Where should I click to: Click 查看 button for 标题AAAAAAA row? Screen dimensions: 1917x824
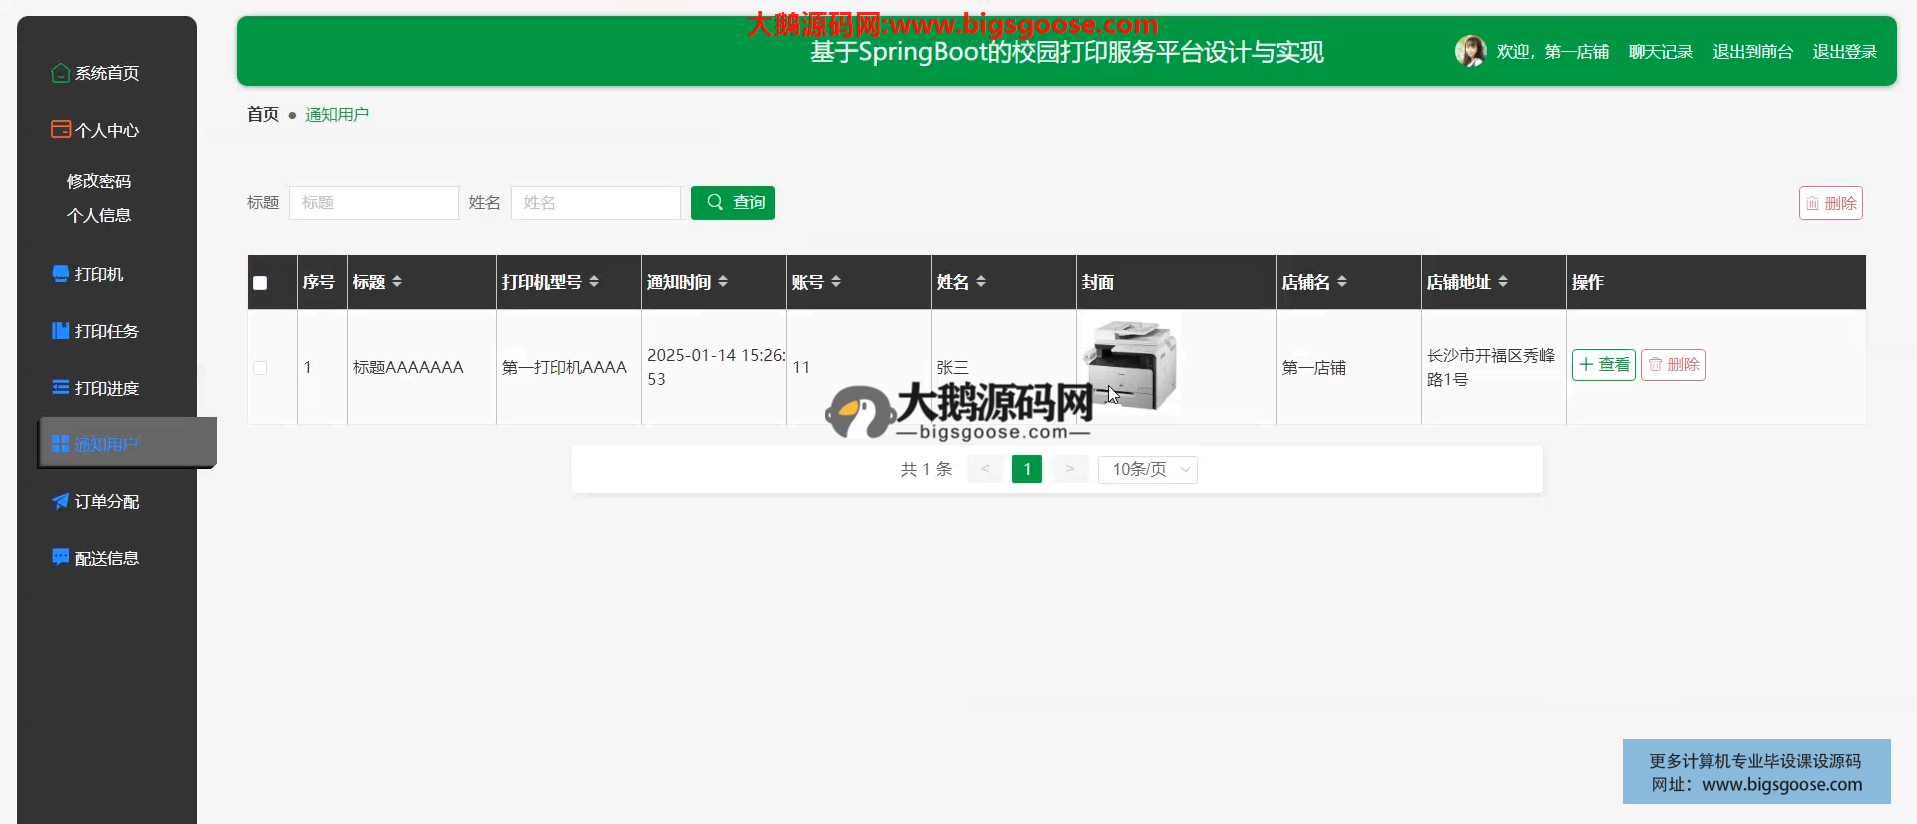(1603, 365)
